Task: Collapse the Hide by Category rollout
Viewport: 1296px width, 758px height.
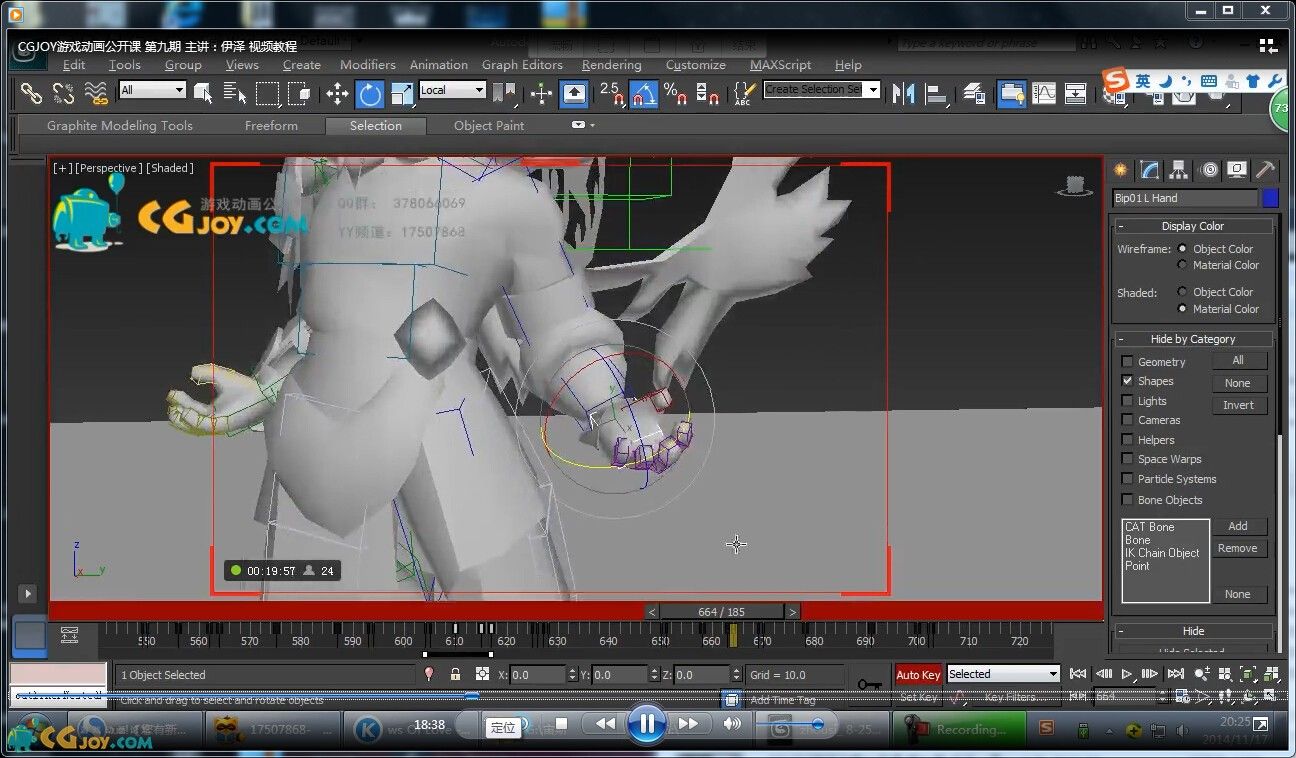Action: pyautogui.click(x=1193, y=339)
